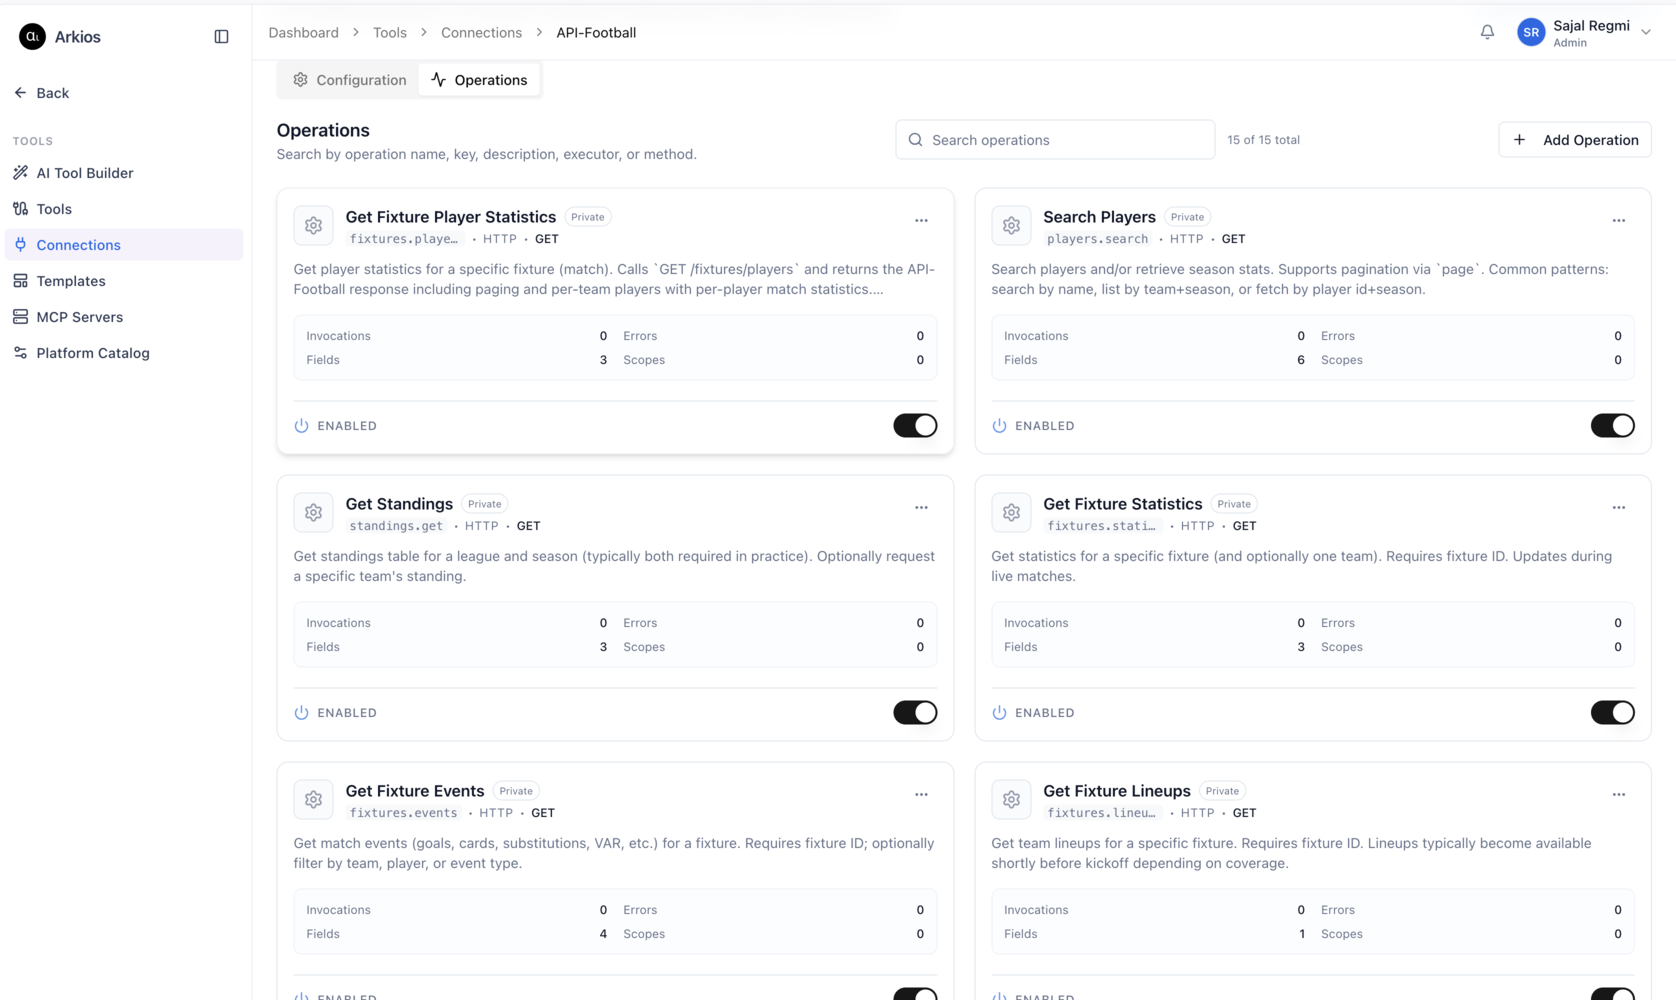Screen dimensions: 1676x1000
Task: Click gear icon of Get Fixture Lineups
Action: (1011, 800)
